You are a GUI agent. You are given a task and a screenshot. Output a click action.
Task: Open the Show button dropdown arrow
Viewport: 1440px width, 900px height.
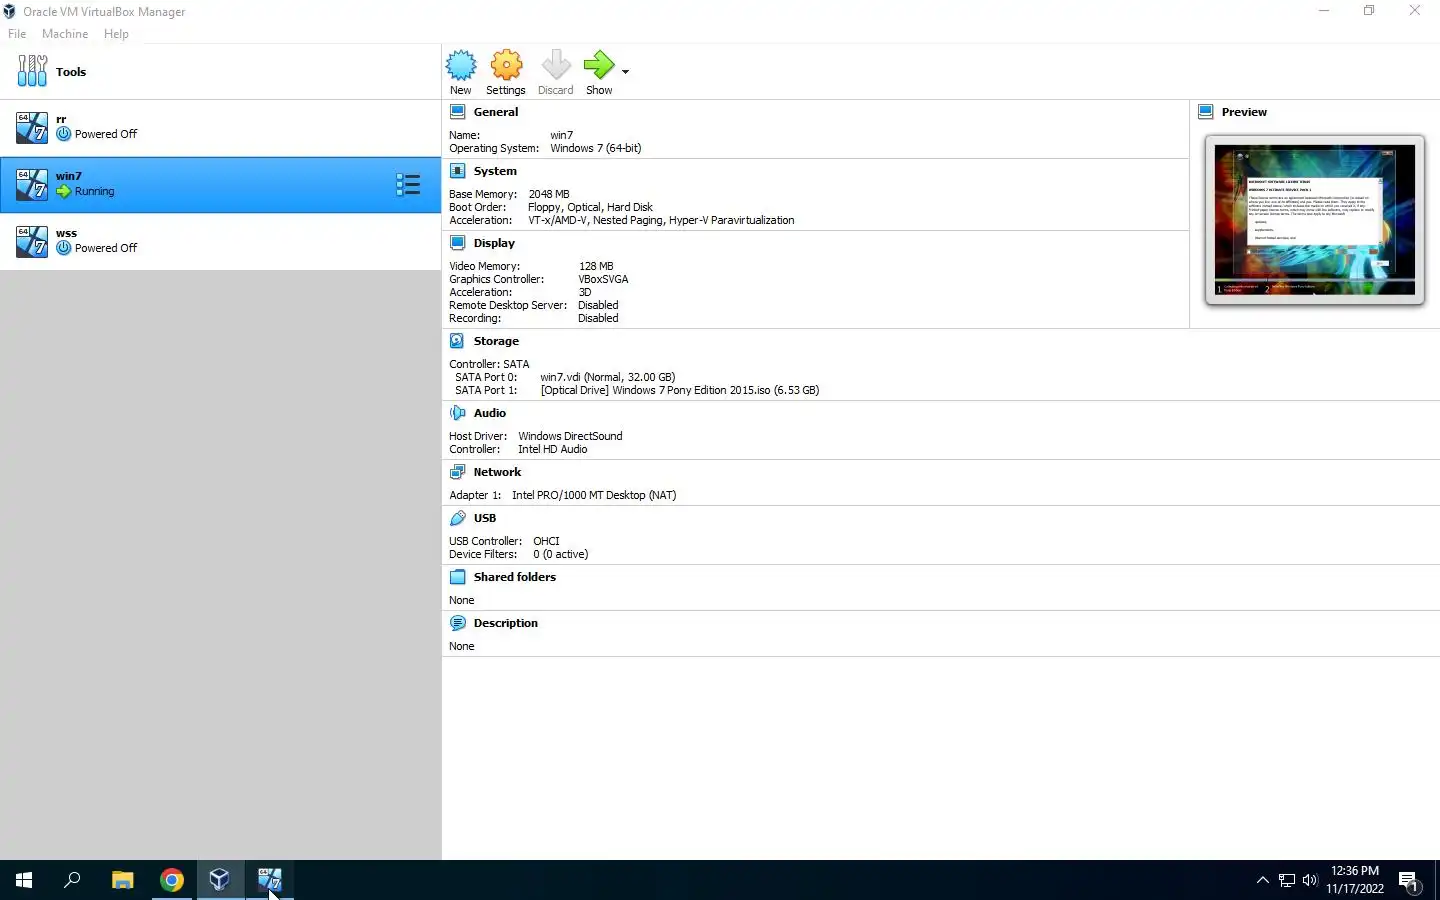click(x=626, y=72)
